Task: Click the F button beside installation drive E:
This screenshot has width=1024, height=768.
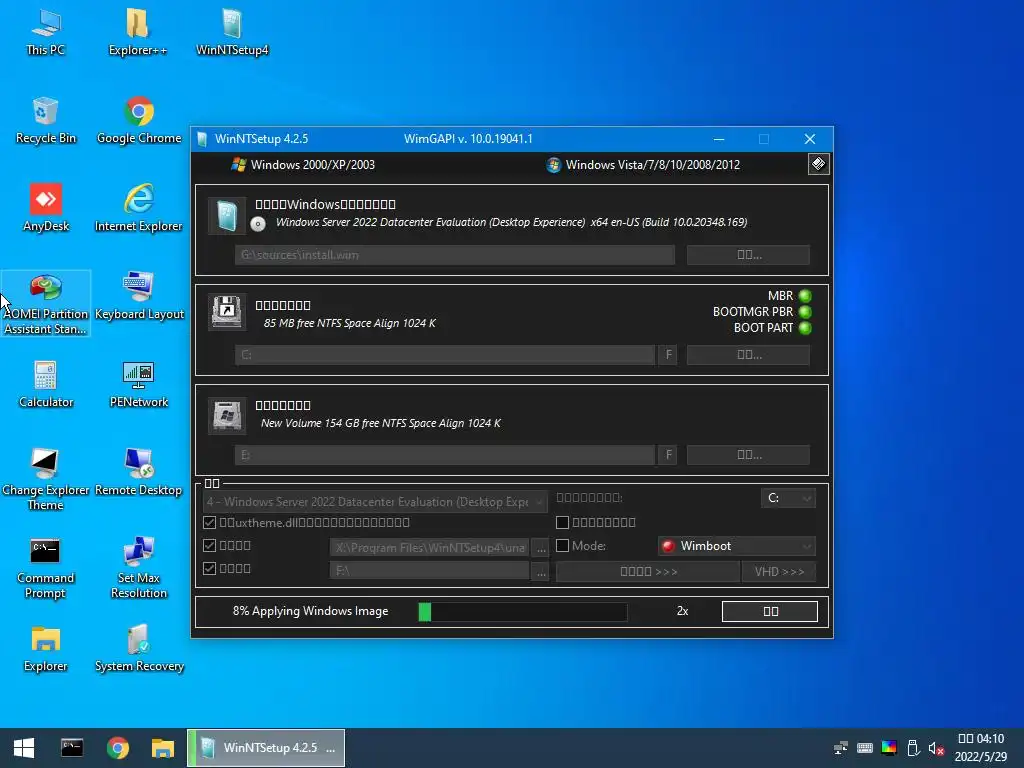Action: (x=668, y=455)
